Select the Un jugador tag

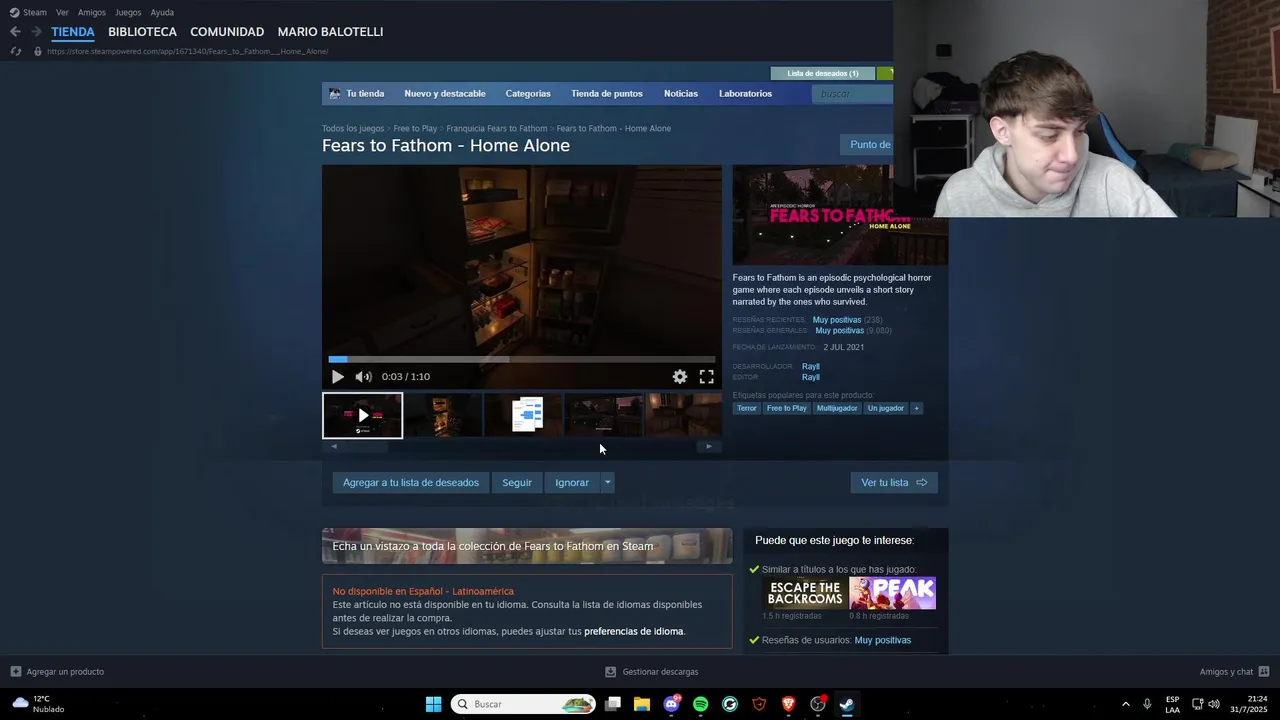[886, 408]
